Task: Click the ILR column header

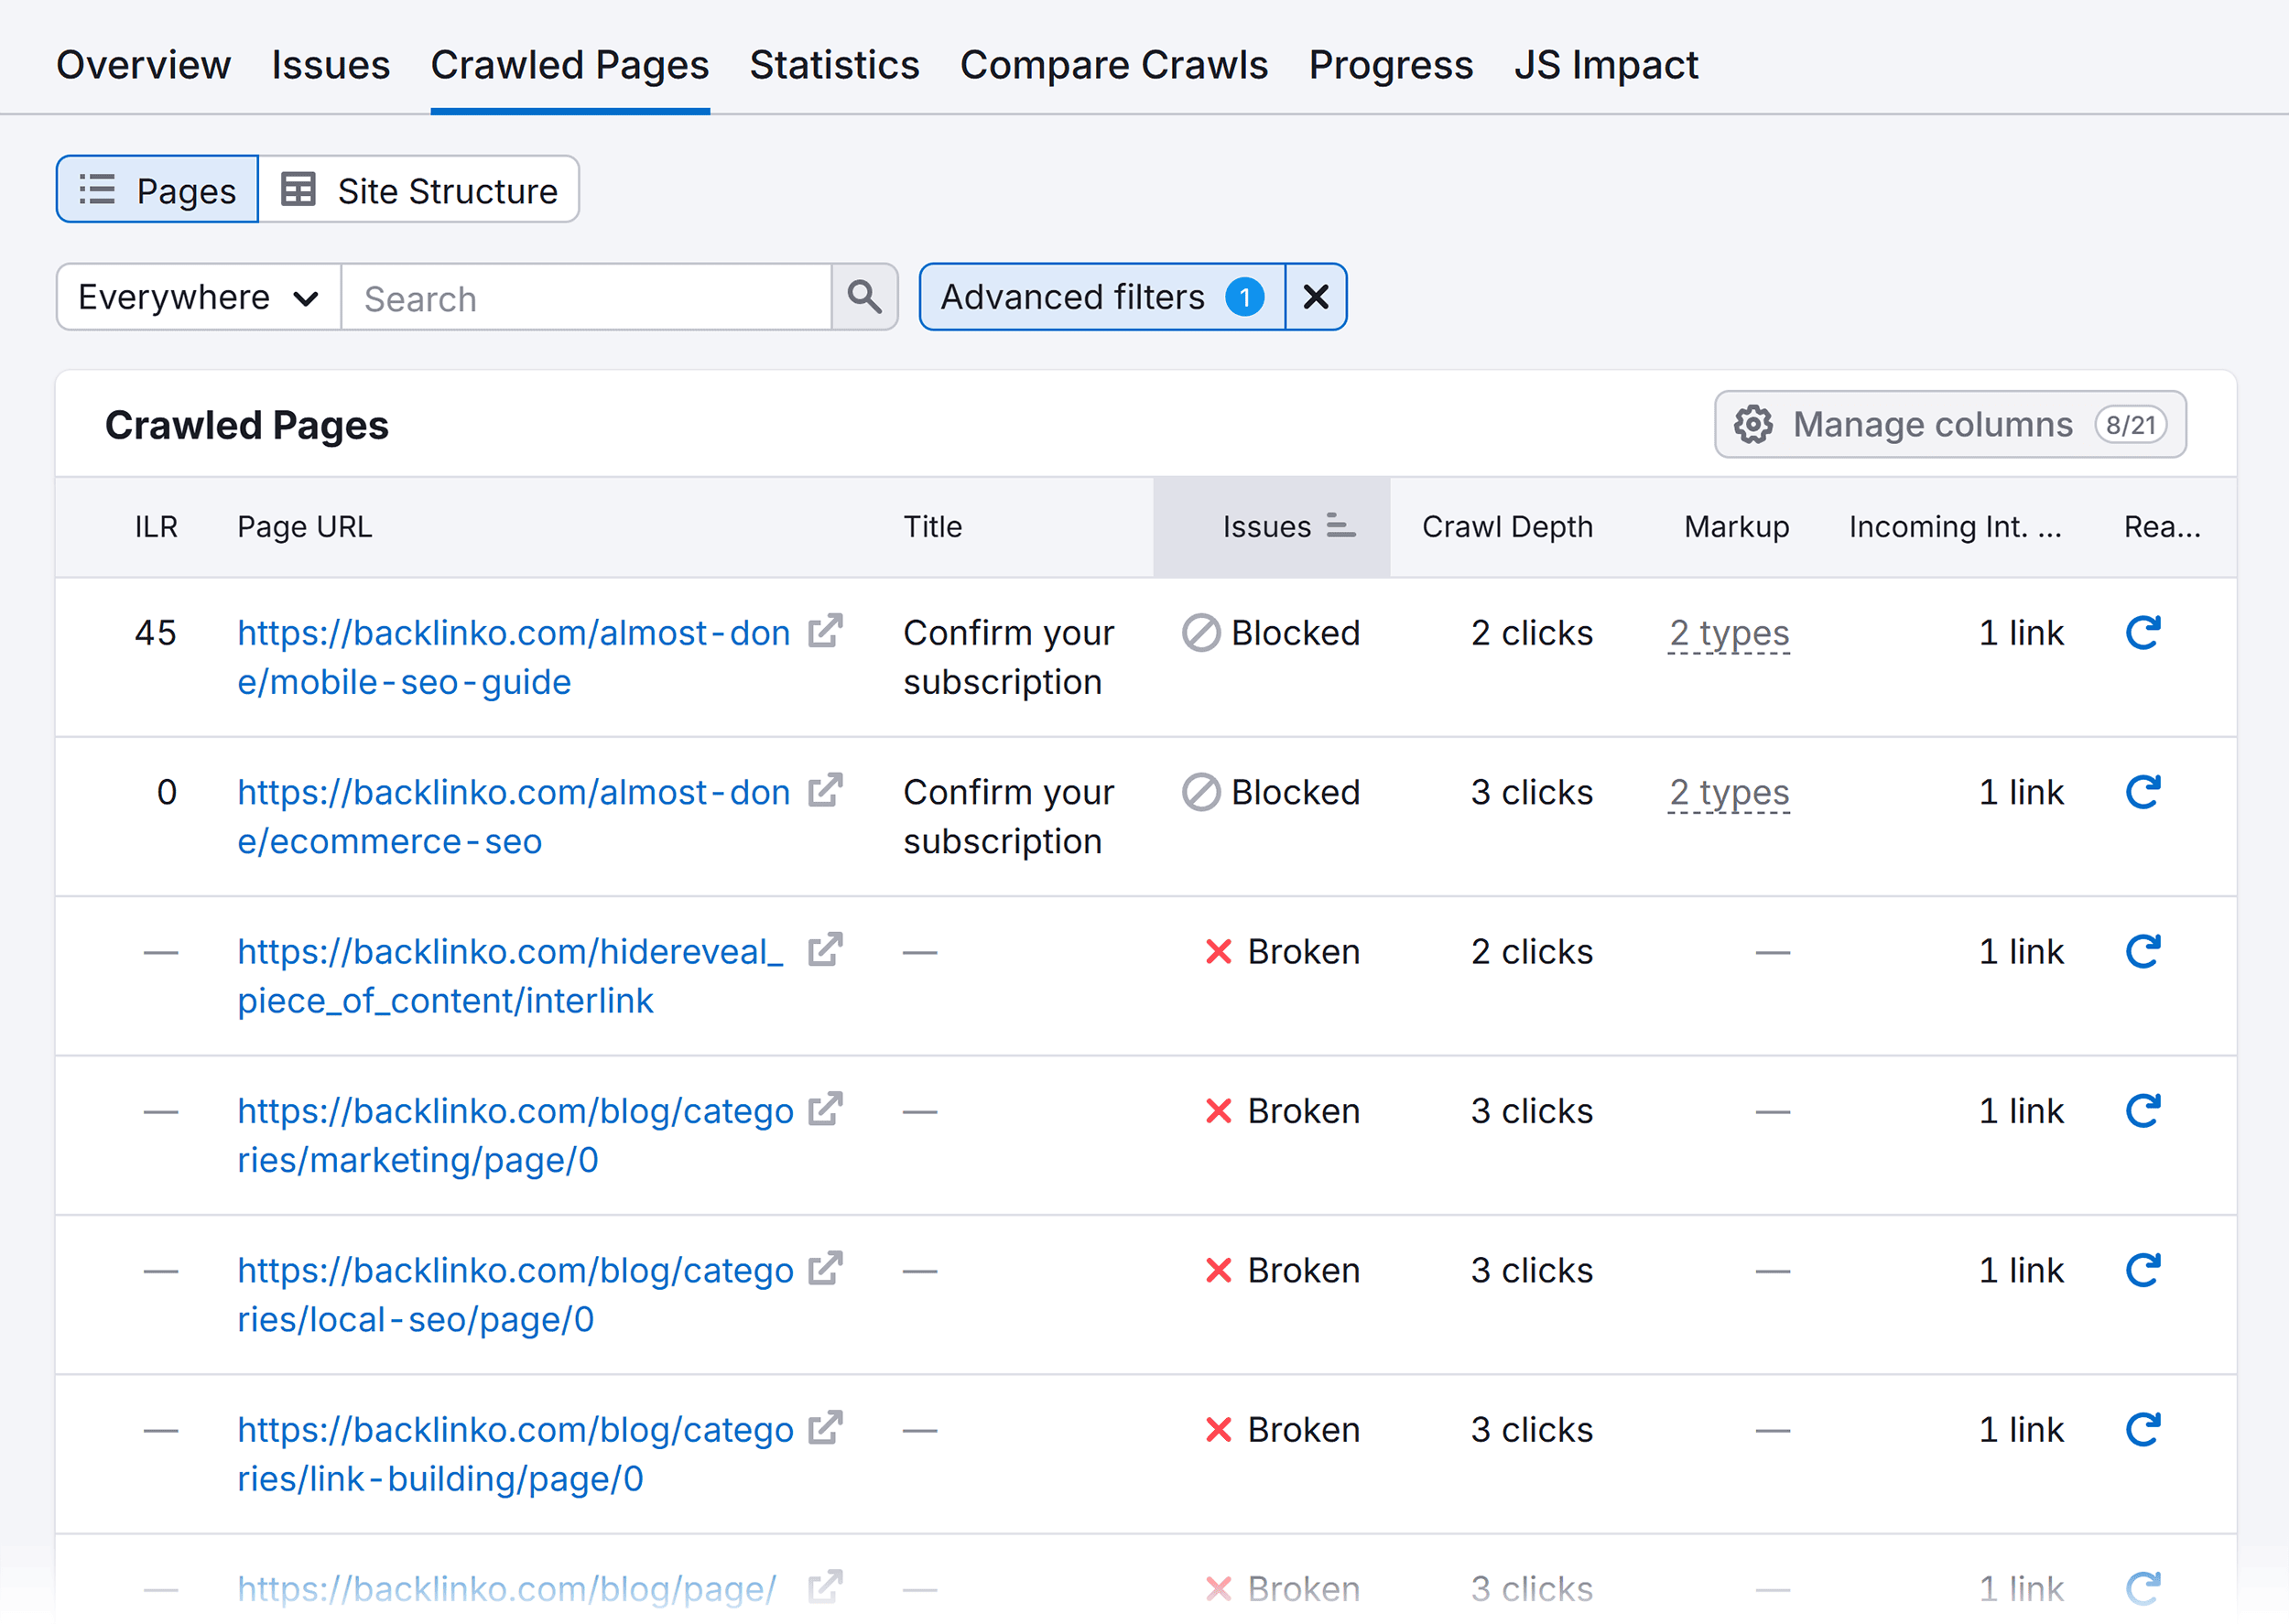Action: pyautogui.click(x=156, y=527)
